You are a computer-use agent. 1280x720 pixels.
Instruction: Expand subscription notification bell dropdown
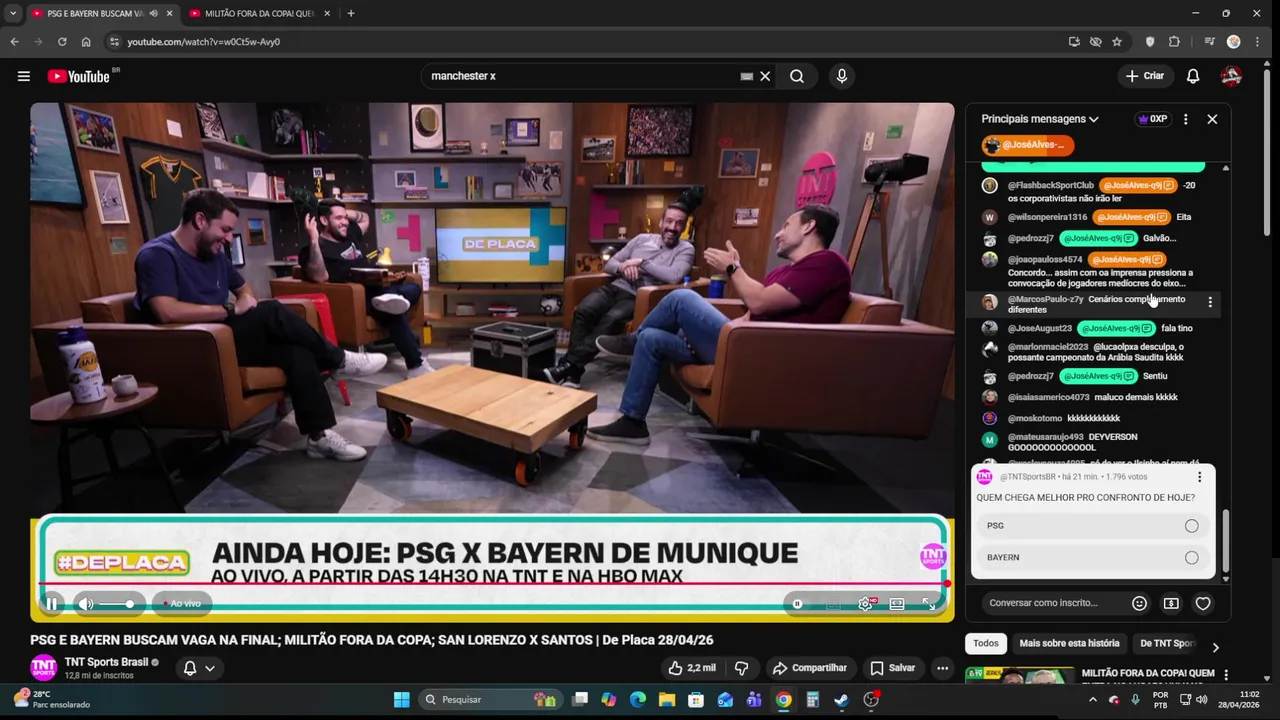199,668
